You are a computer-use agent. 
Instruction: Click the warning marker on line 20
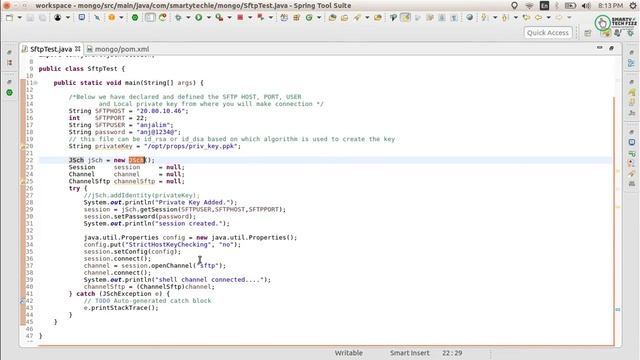coord(23,146)
